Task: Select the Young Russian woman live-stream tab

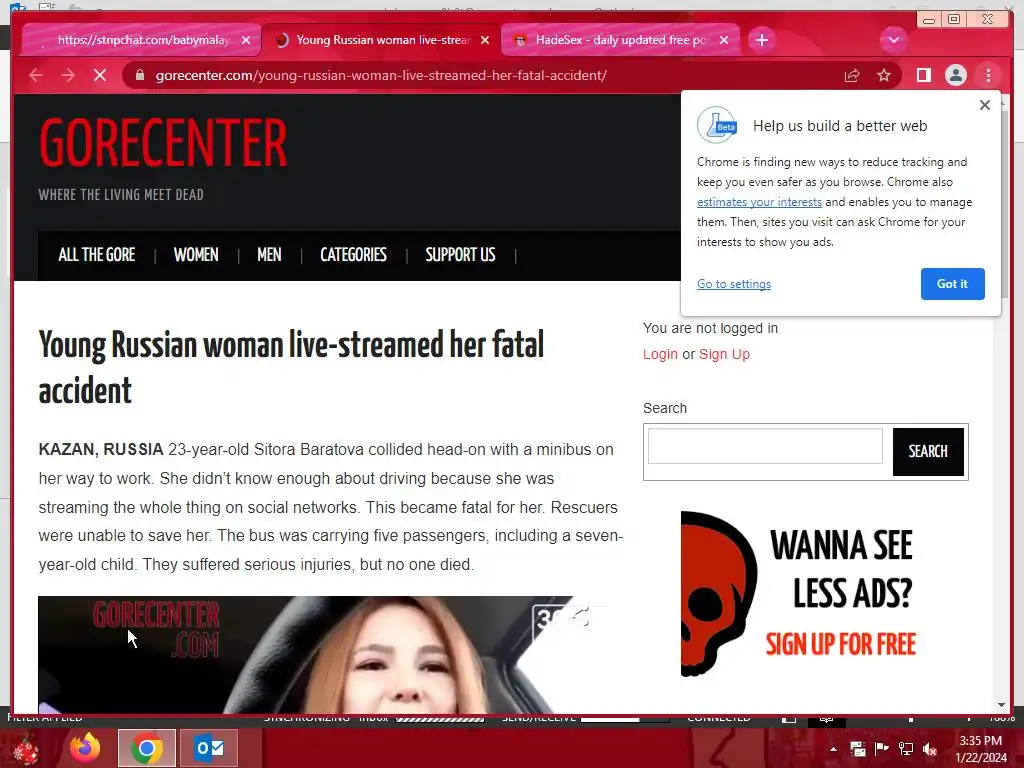Action: (x=381, y=40)
